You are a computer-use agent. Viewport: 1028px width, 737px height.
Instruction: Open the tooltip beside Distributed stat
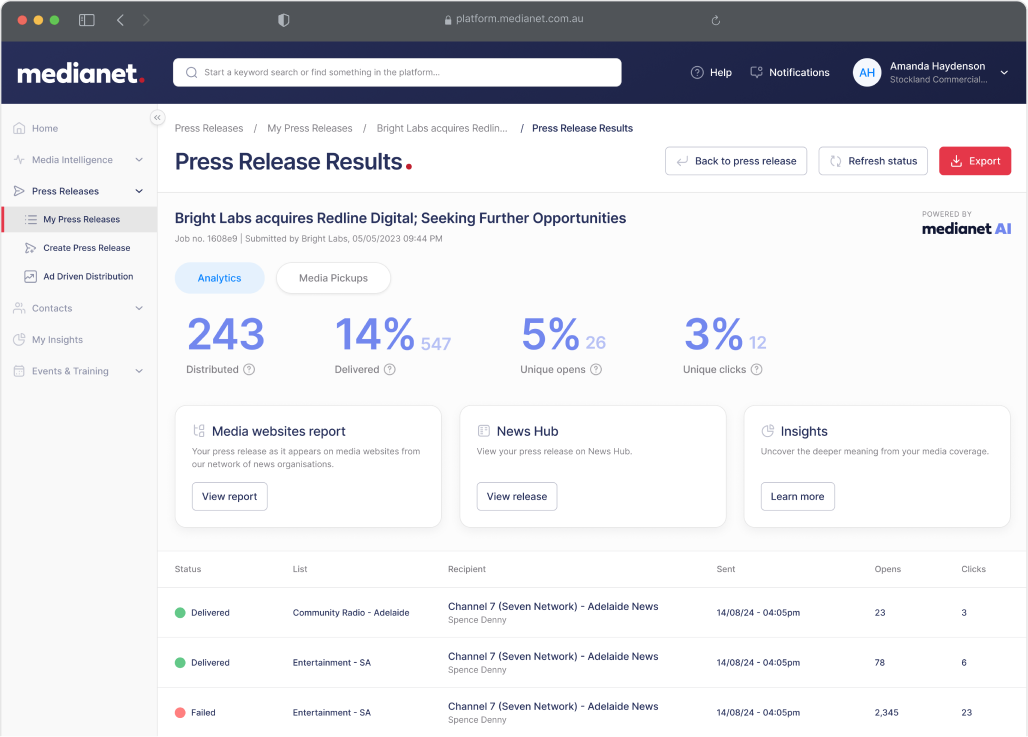(x=251, y=368)
